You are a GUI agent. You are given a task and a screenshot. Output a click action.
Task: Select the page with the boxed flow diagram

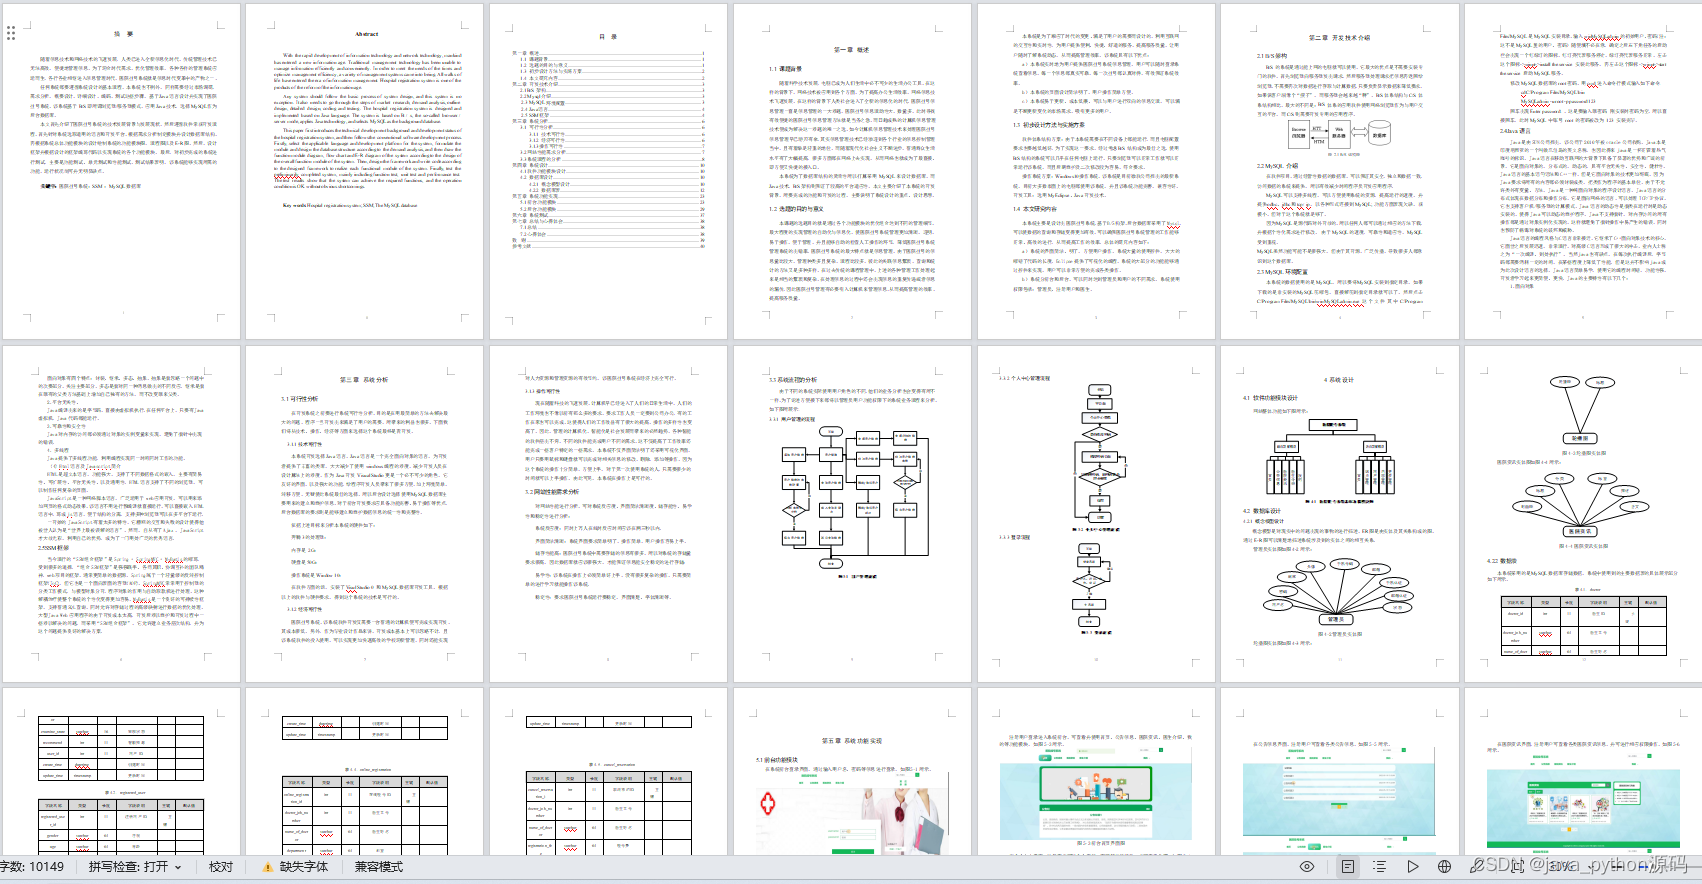[x=852, y=514]
